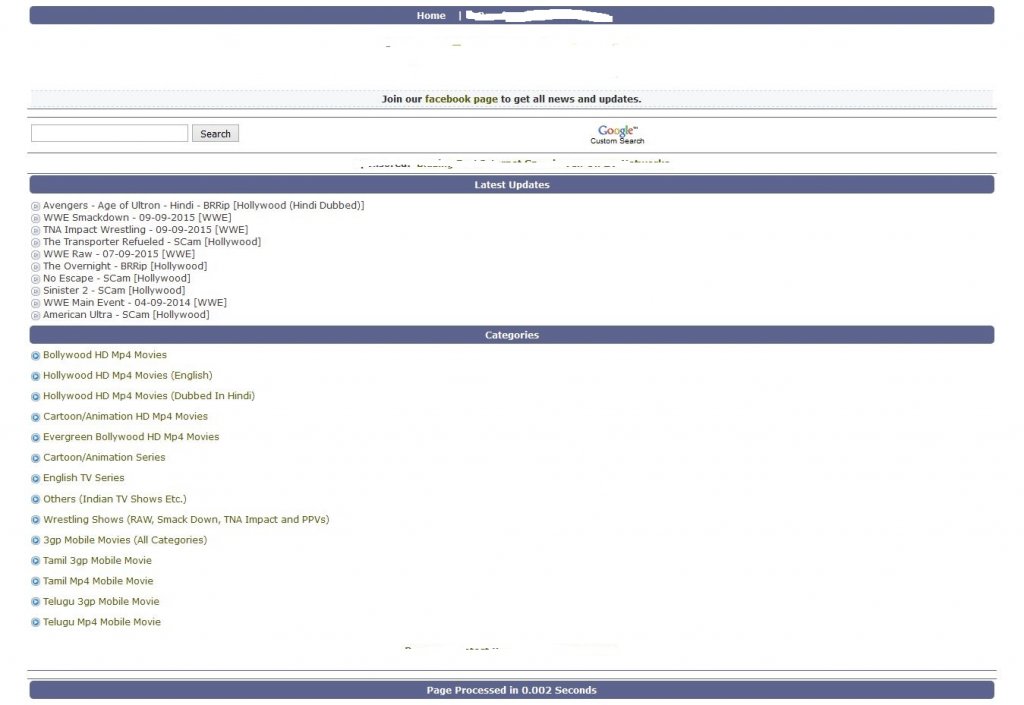The image size is (1024, 705).
Task: Click blue arrow icon beside 3gp Mobile Movies
Action: point(35,540)
